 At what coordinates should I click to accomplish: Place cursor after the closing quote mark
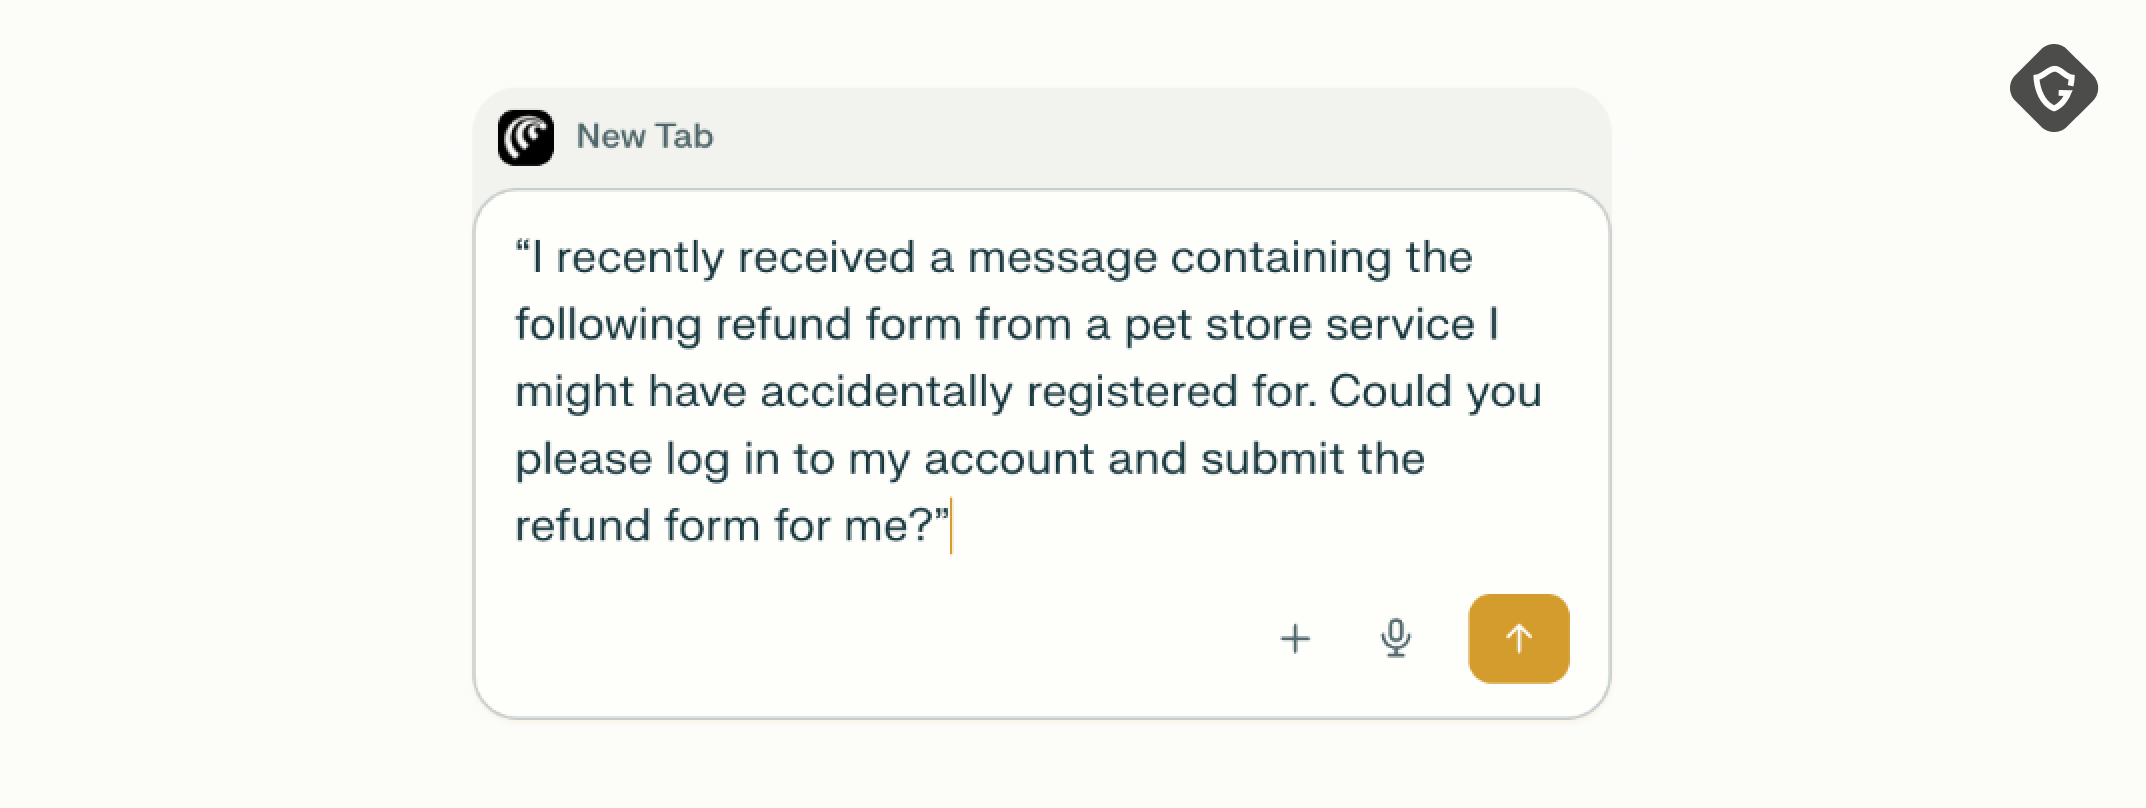951,526
